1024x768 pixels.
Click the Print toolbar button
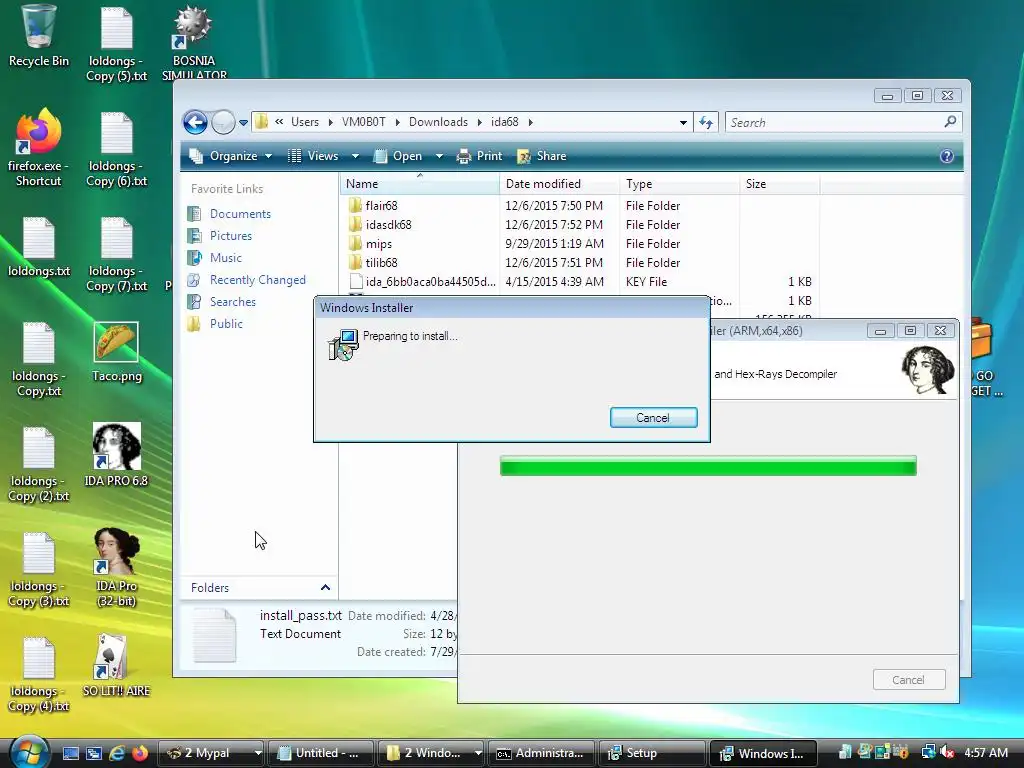479,156
